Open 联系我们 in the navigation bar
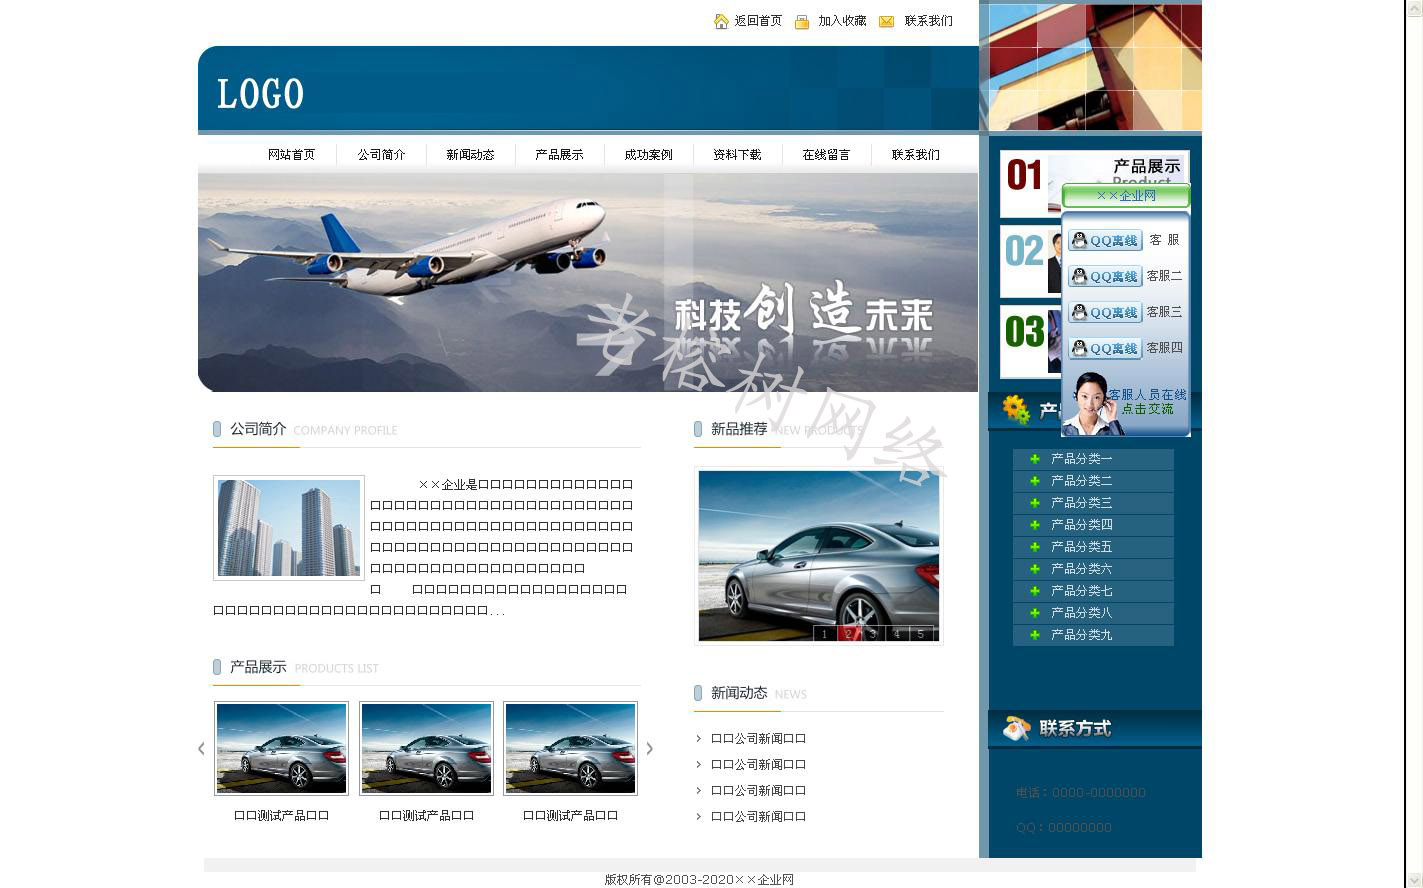This screenshot has width=1423, height=888. coord(916,155)
